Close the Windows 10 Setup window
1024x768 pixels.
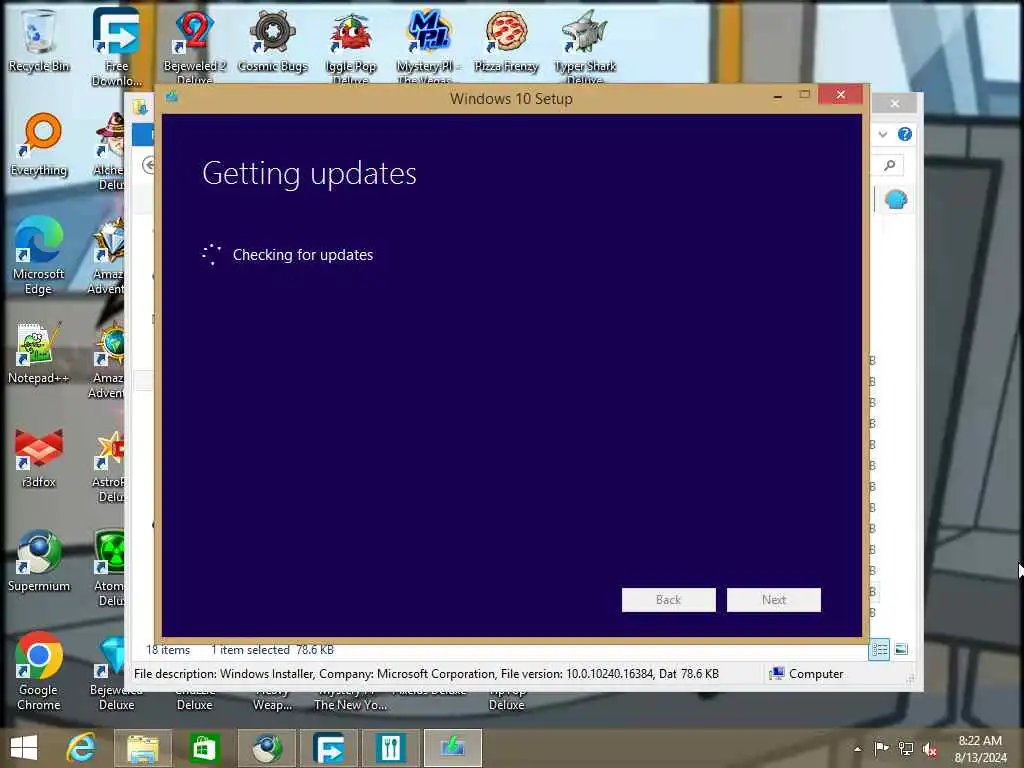840,95
